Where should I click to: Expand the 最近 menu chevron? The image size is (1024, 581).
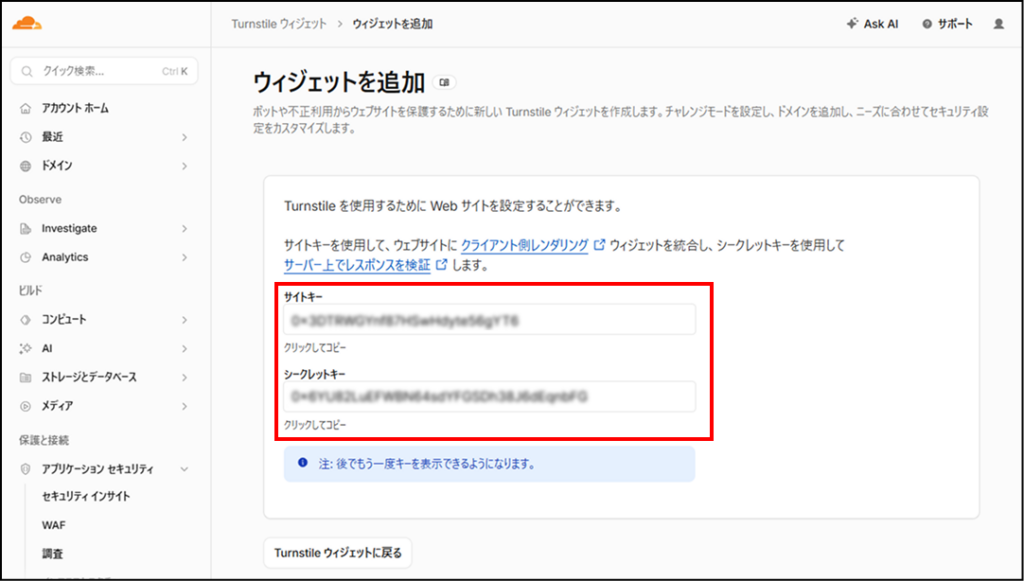click(184, 137)
